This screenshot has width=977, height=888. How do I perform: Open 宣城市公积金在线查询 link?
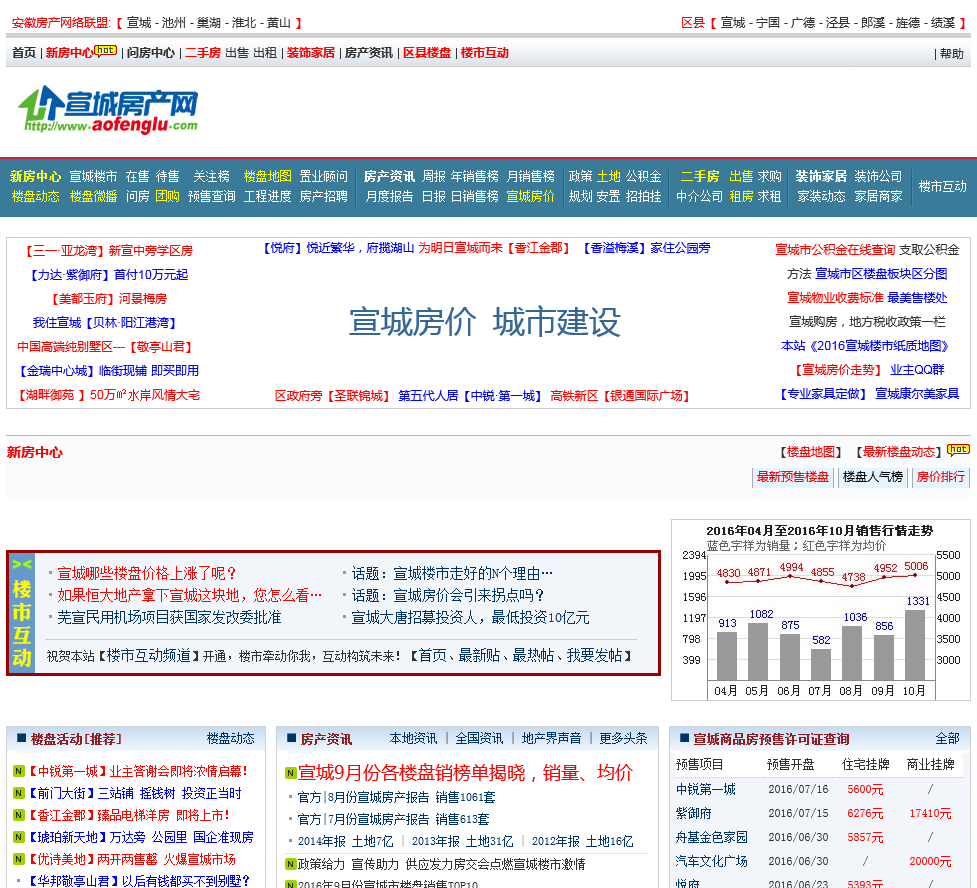(x=835, y=250)
